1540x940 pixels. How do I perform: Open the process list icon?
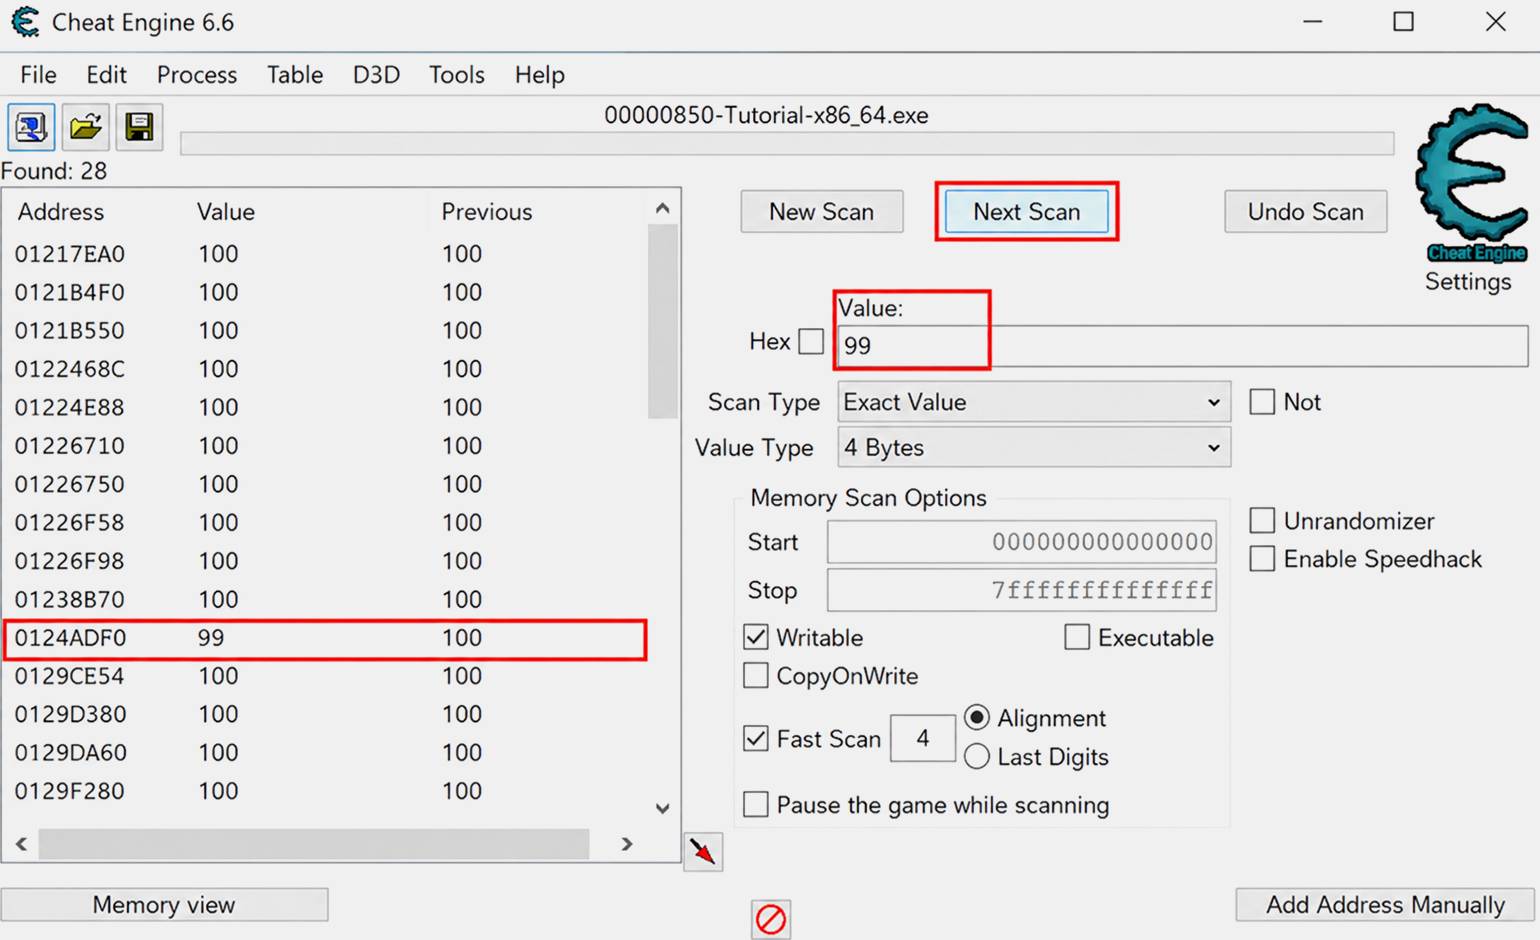31,127
